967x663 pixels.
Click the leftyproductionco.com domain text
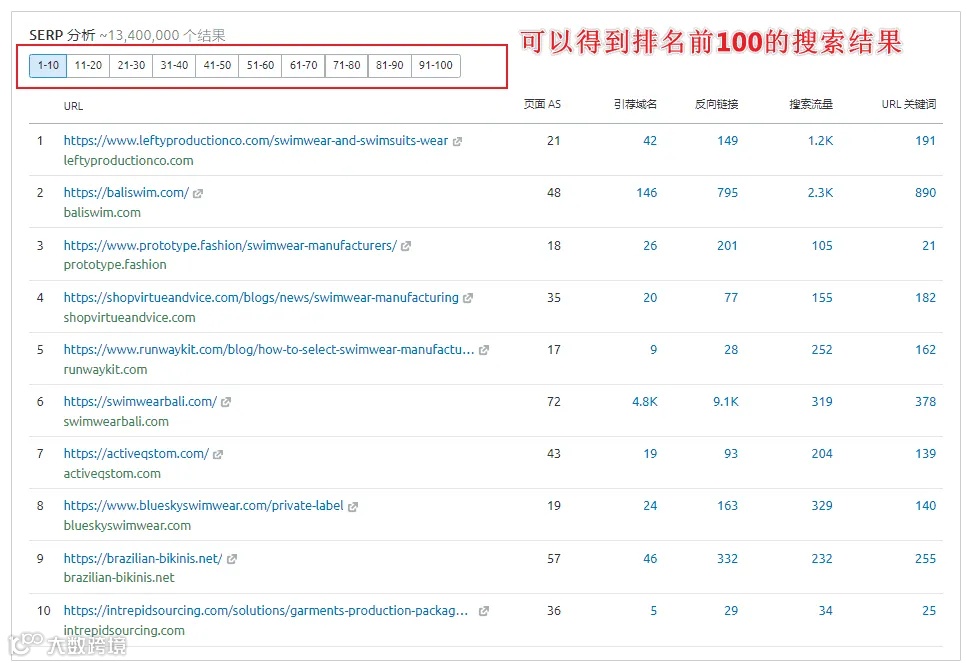128,160
